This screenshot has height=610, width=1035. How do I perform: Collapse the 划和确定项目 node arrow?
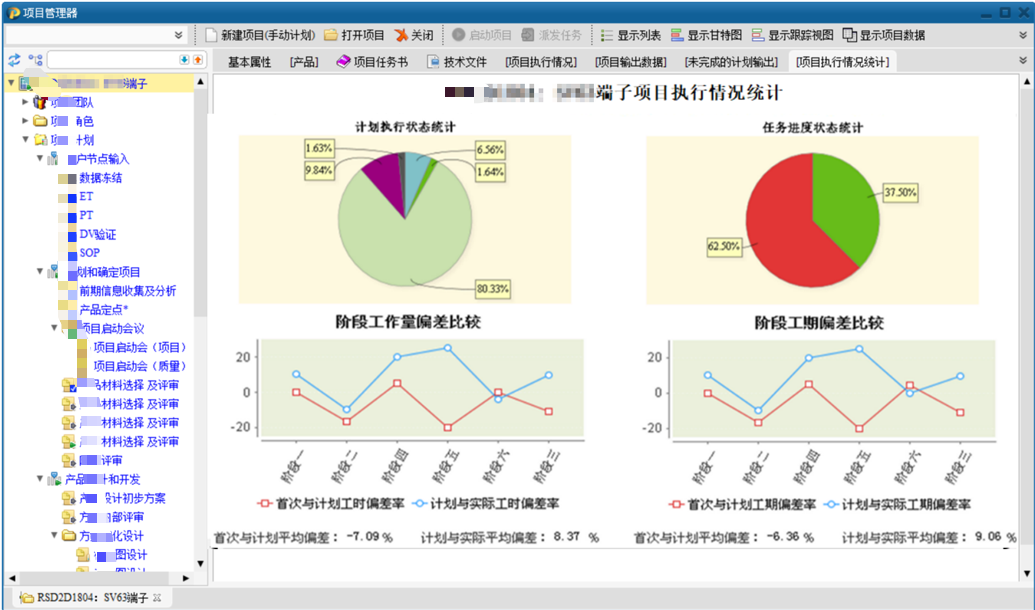tap(40, 271)
